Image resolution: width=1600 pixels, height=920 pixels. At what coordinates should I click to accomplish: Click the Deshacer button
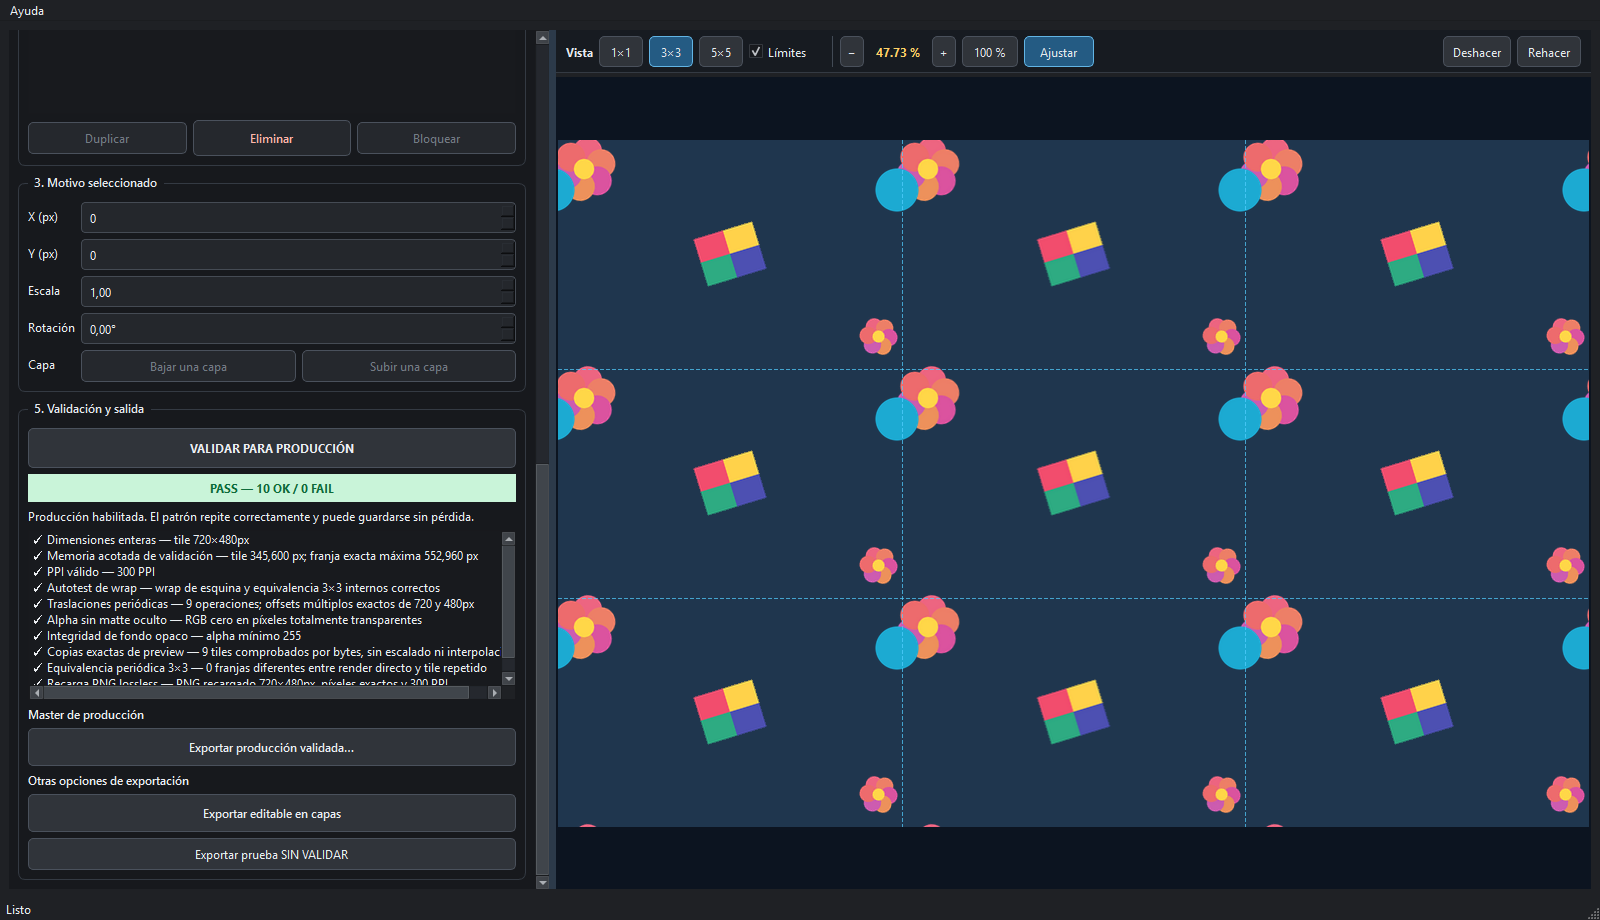pos(1477,52)
